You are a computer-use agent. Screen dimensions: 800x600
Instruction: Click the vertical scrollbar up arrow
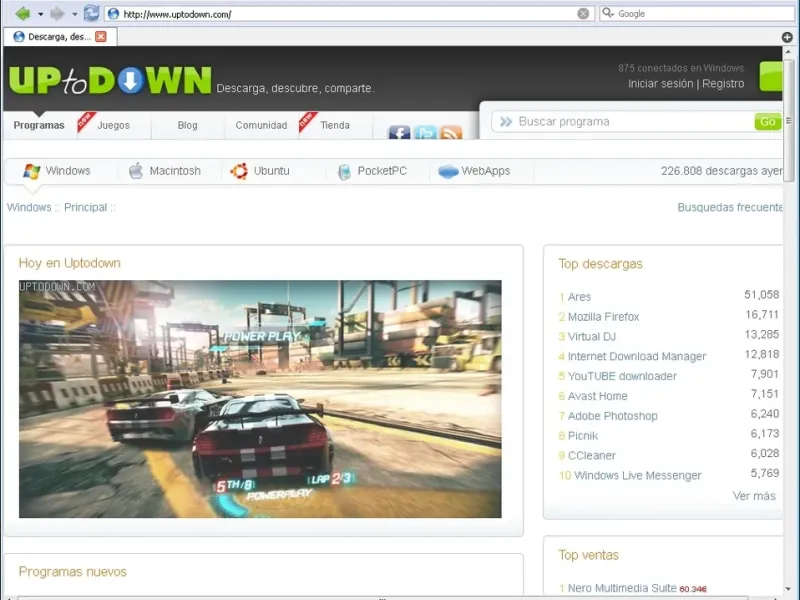coord(789,52)
